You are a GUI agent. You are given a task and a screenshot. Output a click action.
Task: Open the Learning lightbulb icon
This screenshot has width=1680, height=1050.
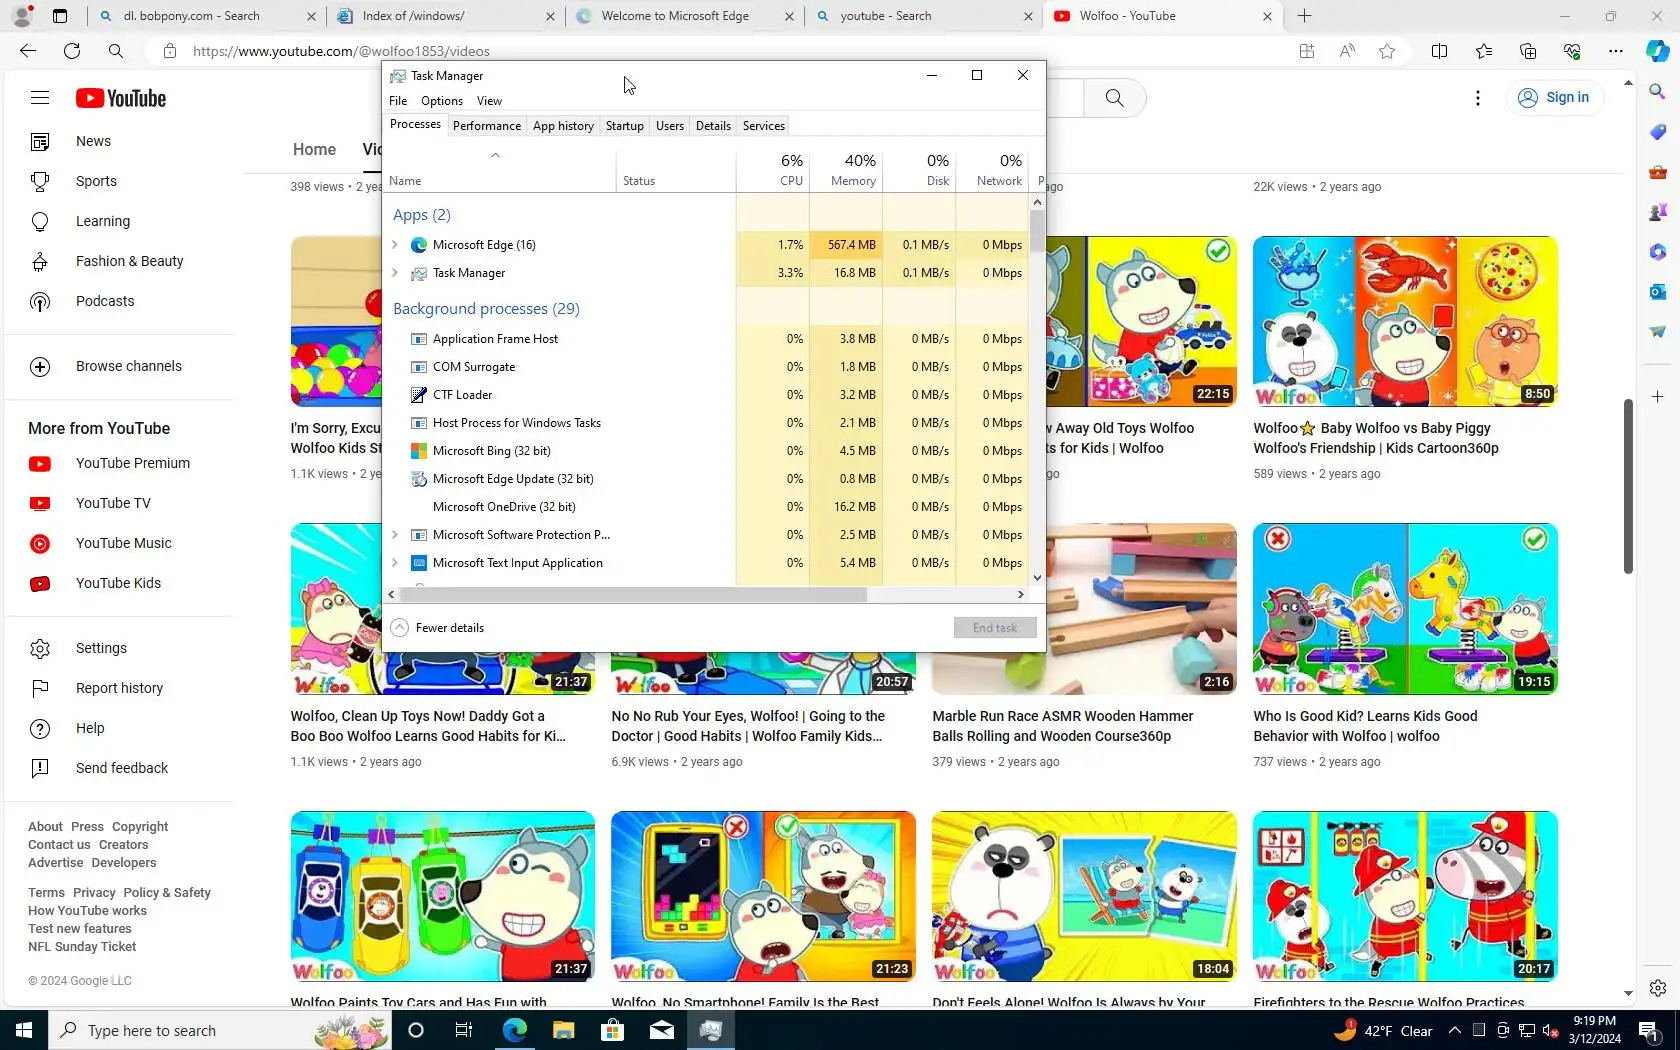[40, 221]
